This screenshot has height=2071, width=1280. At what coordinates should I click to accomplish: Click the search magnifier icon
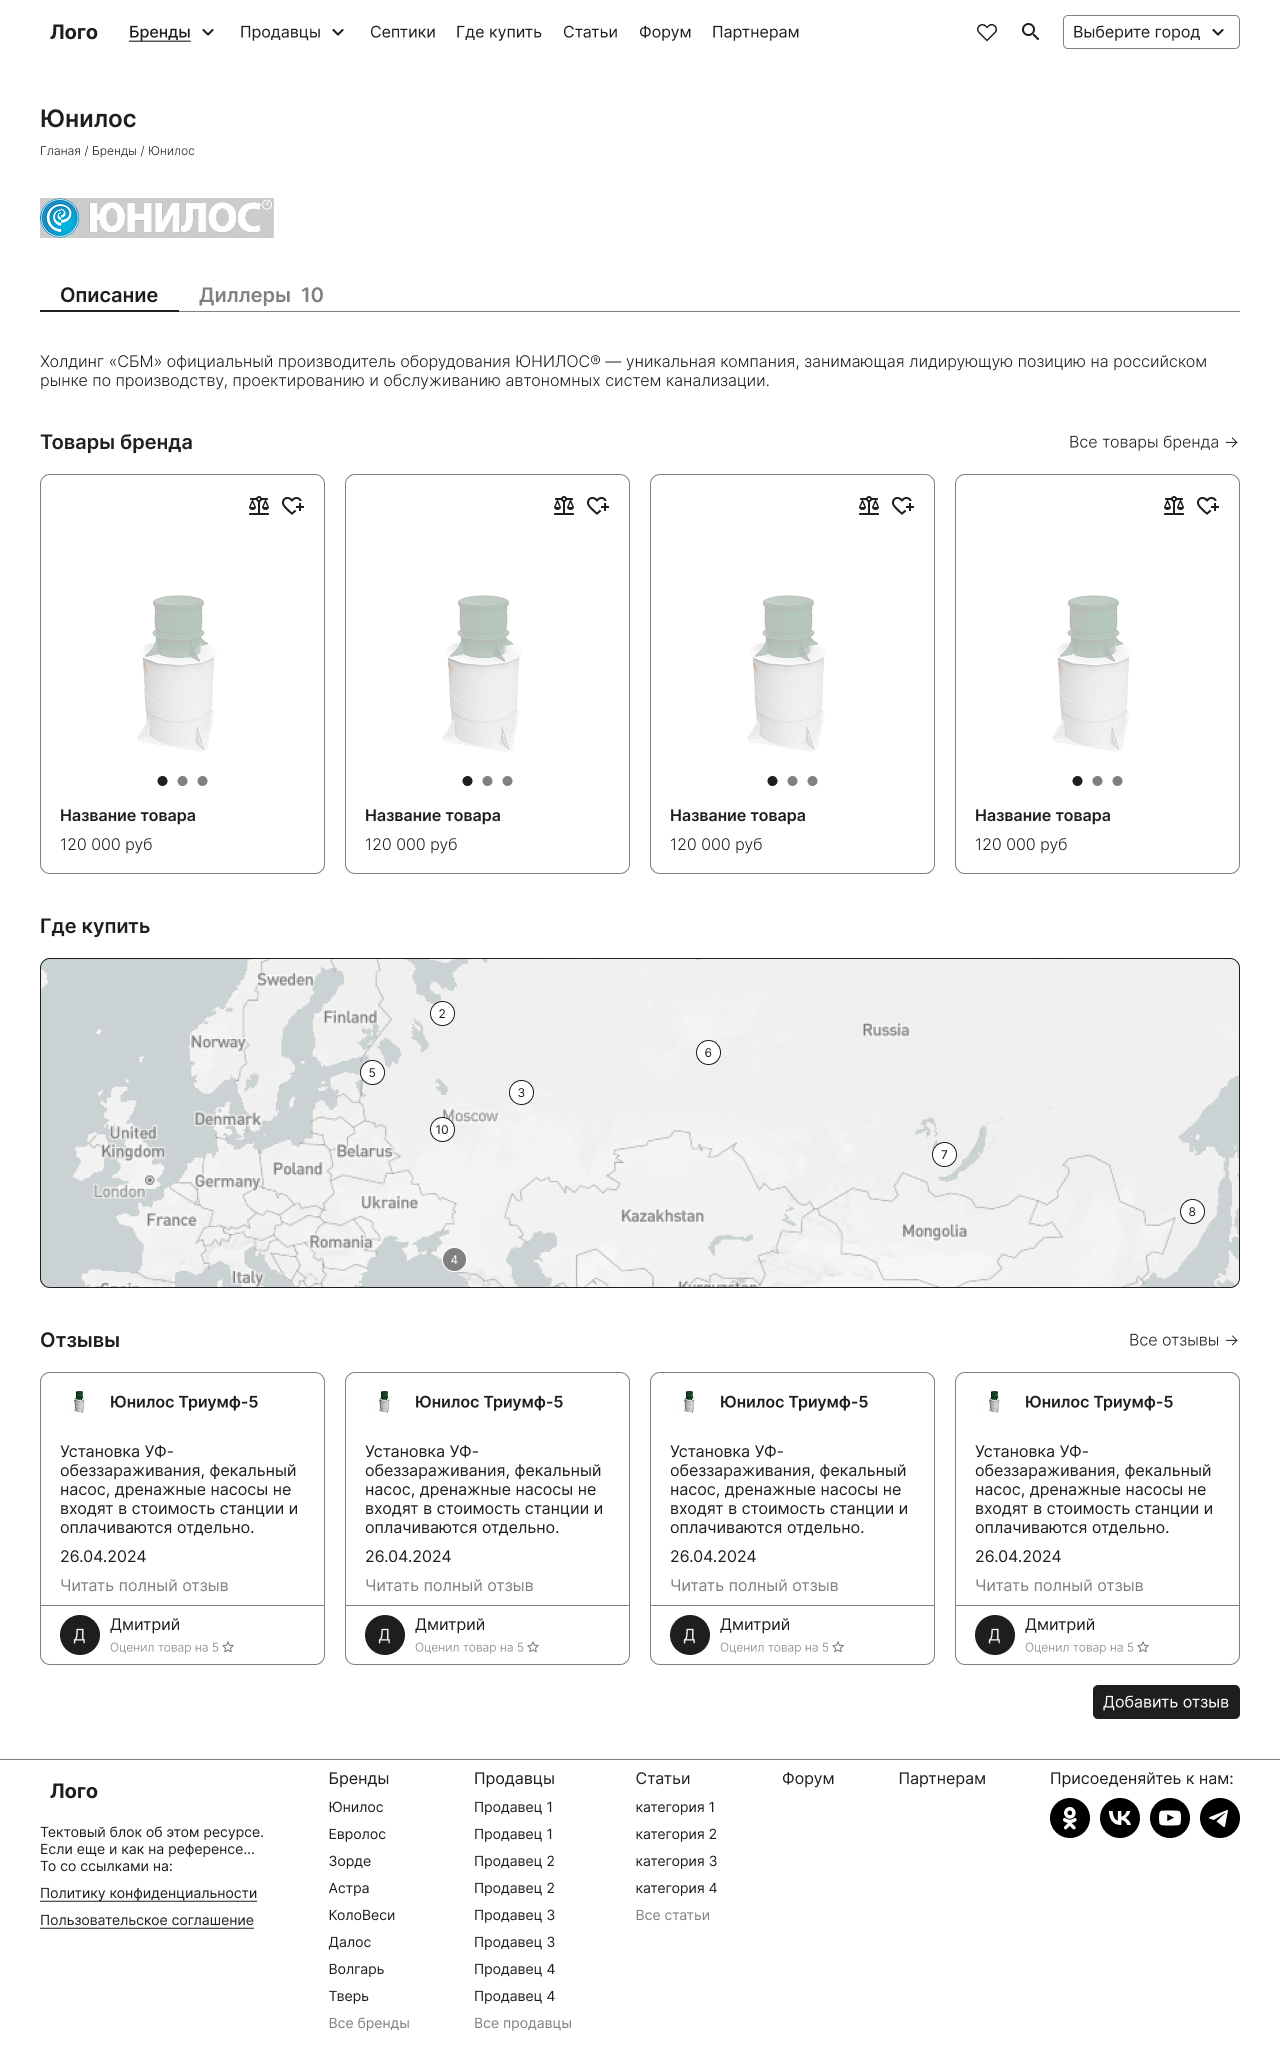coord(1030,32)
